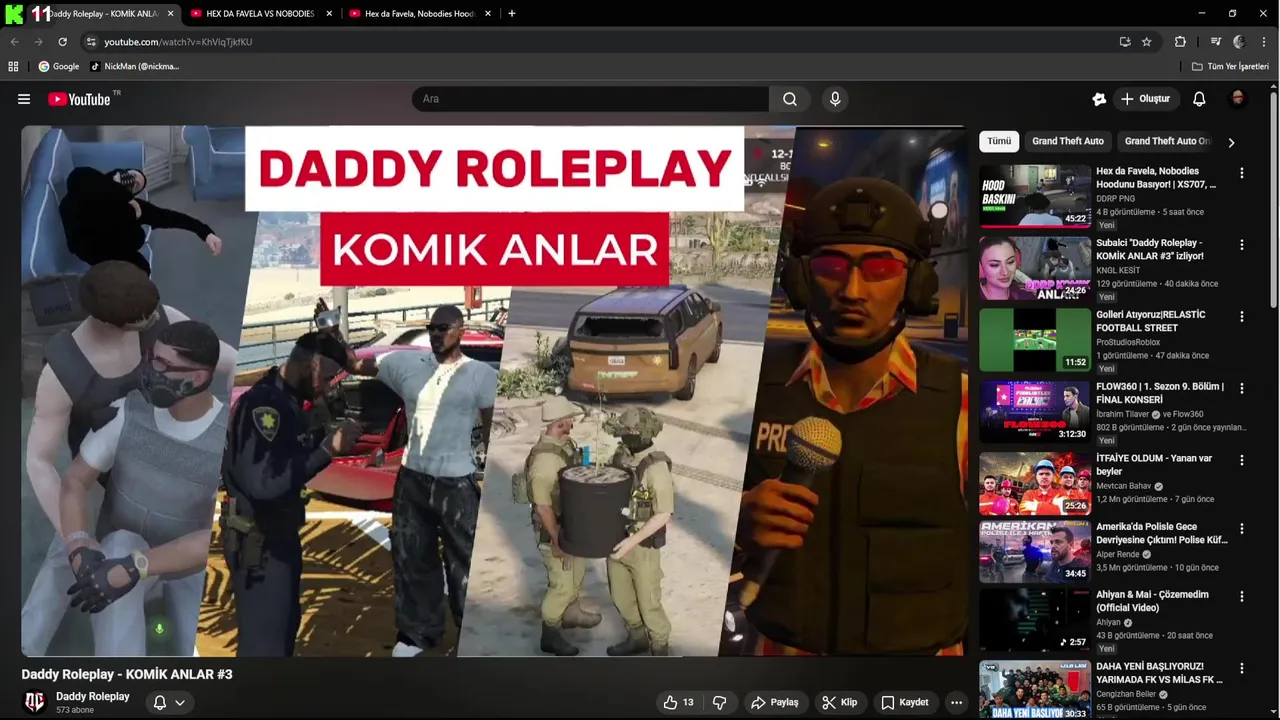Go back to previous page
Image resolution: width=1280 pixels, height=720 pixels.
pos(14,42)
